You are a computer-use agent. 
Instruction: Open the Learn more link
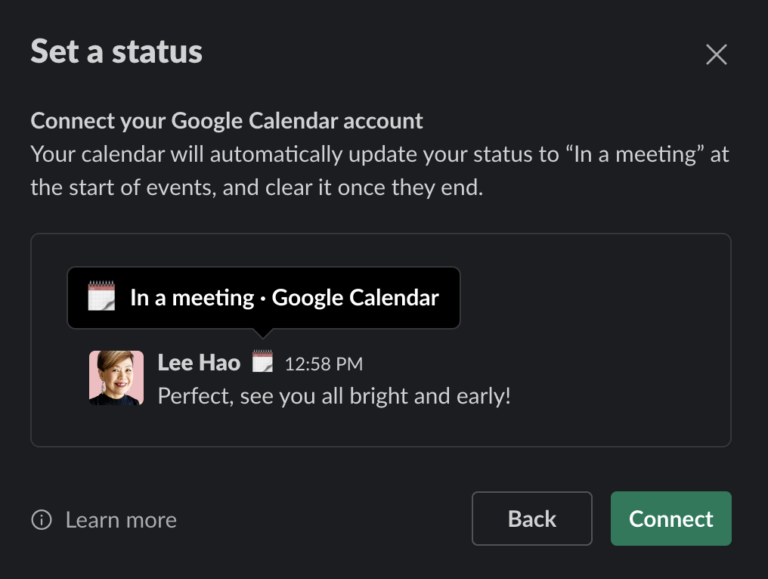[121, 520]
